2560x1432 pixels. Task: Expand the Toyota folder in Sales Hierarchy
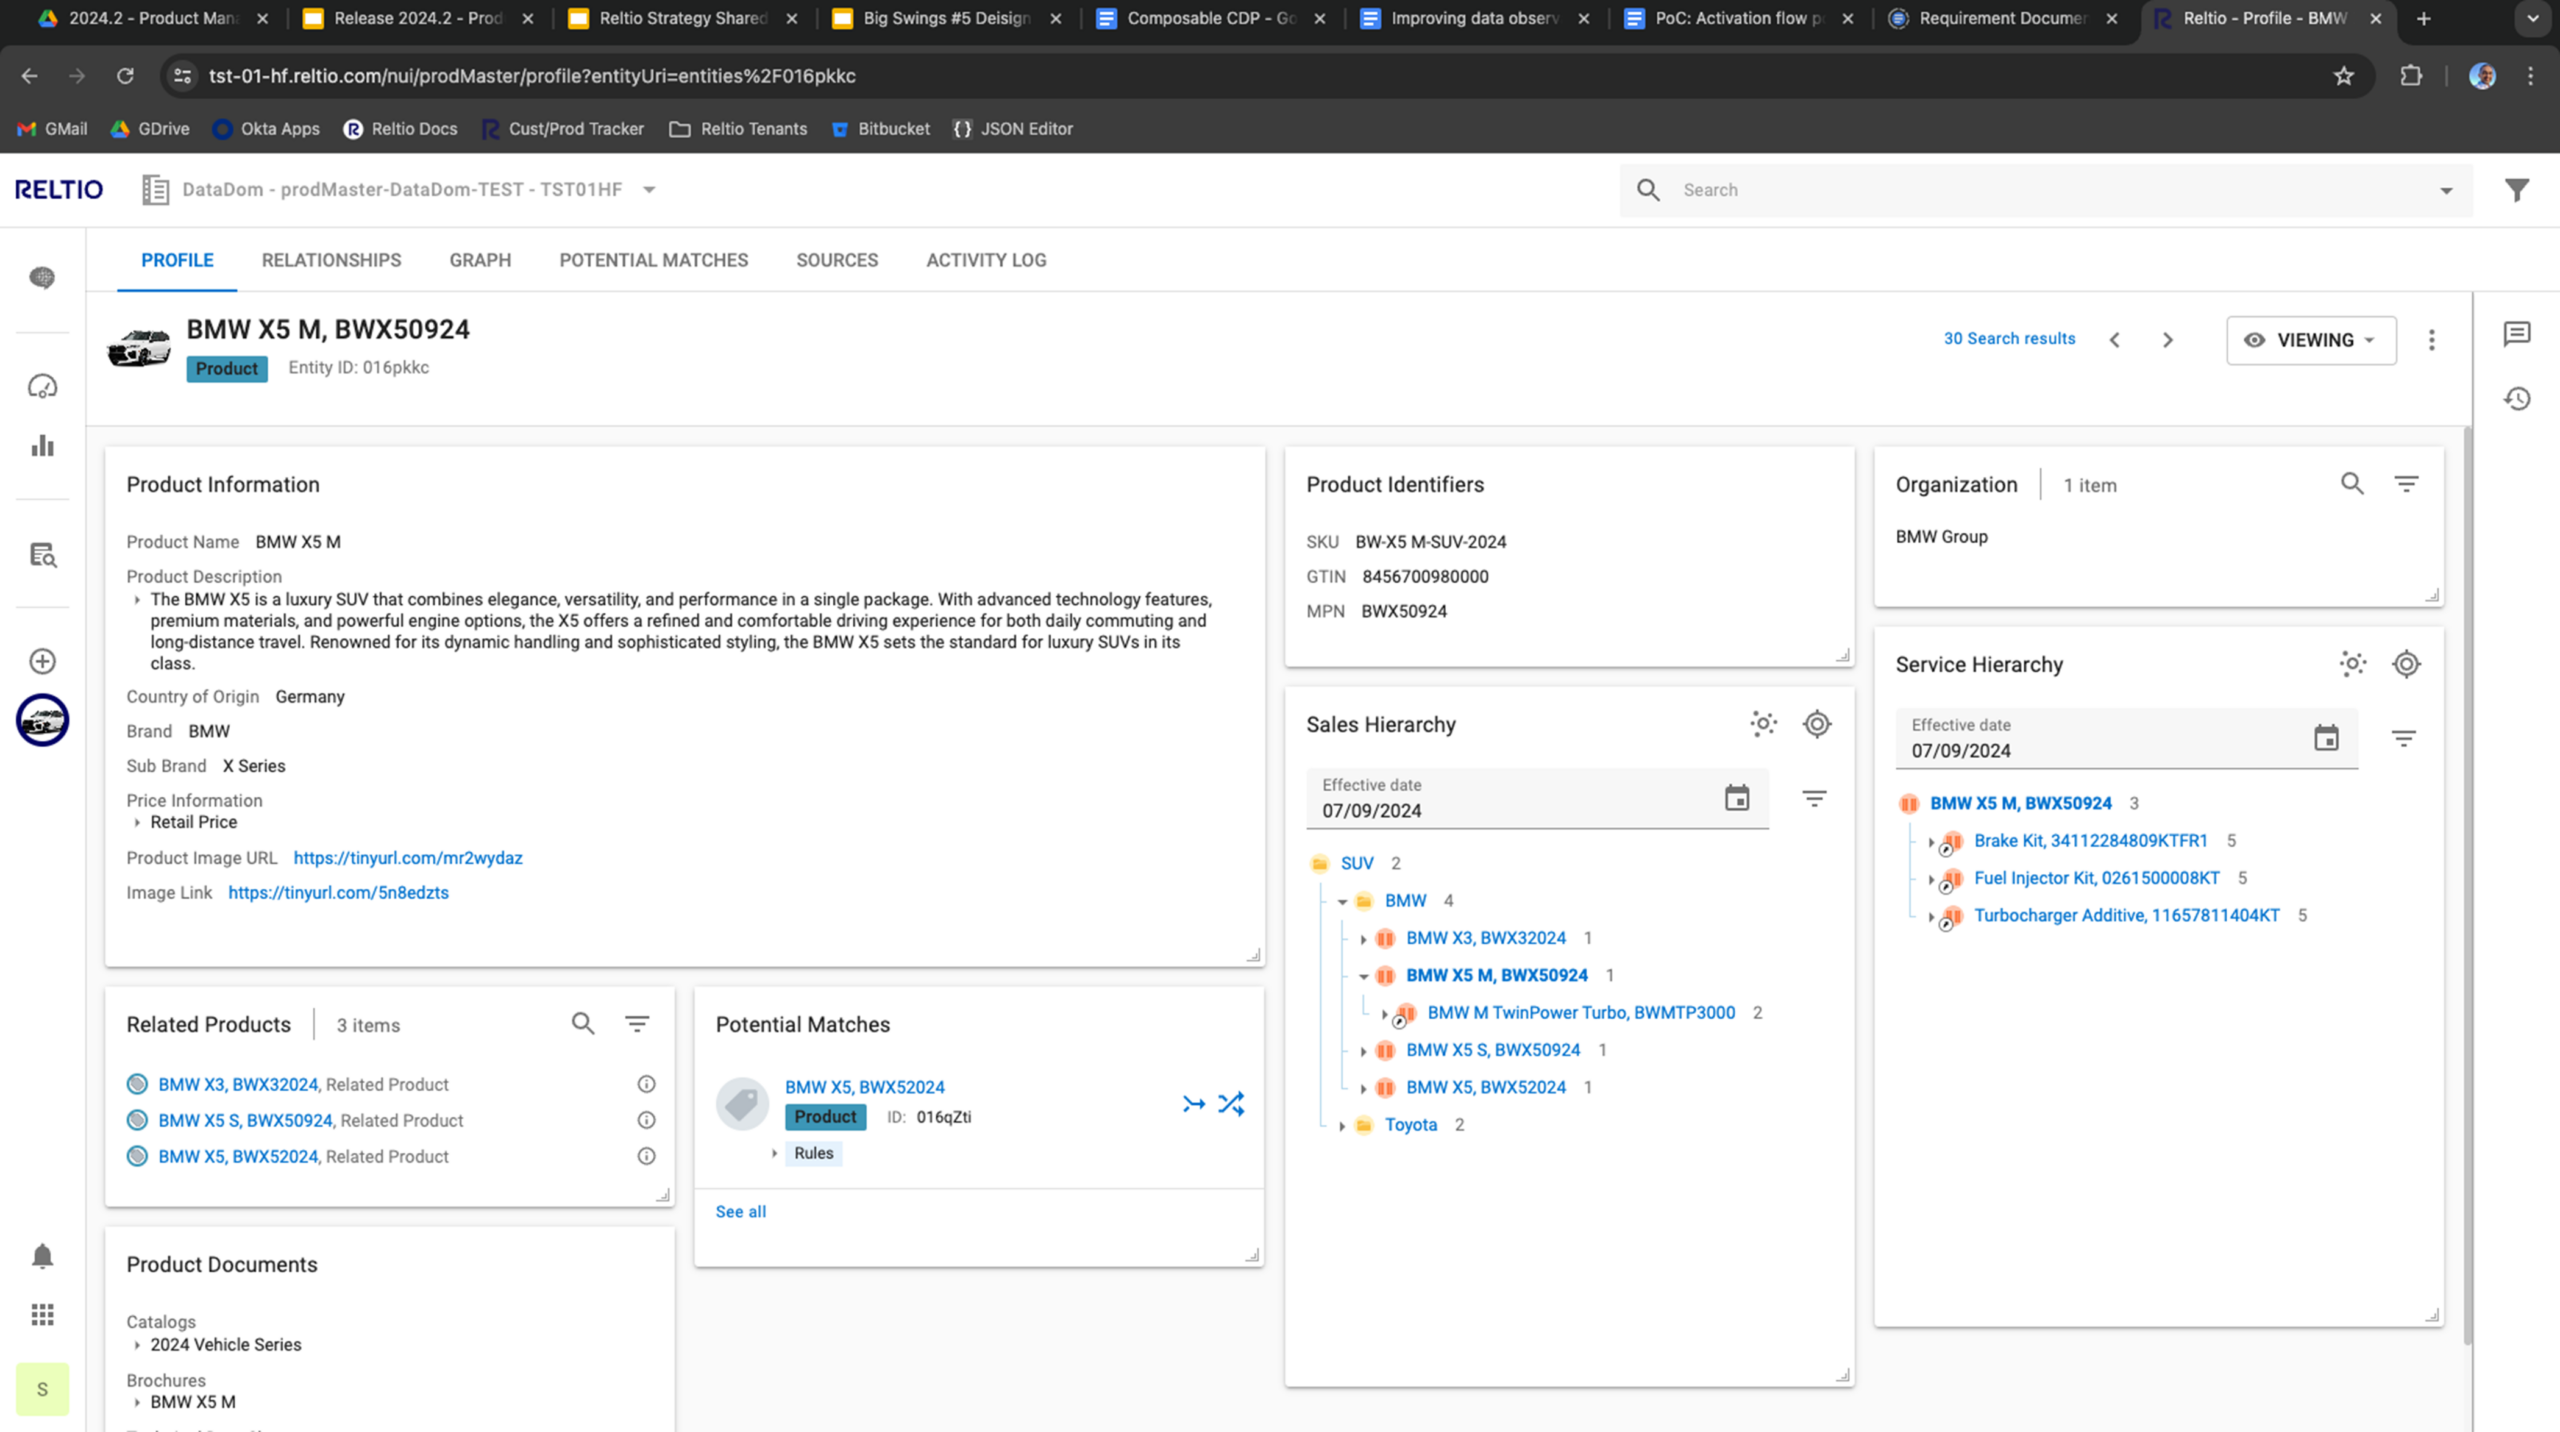coord(1342,1126)
